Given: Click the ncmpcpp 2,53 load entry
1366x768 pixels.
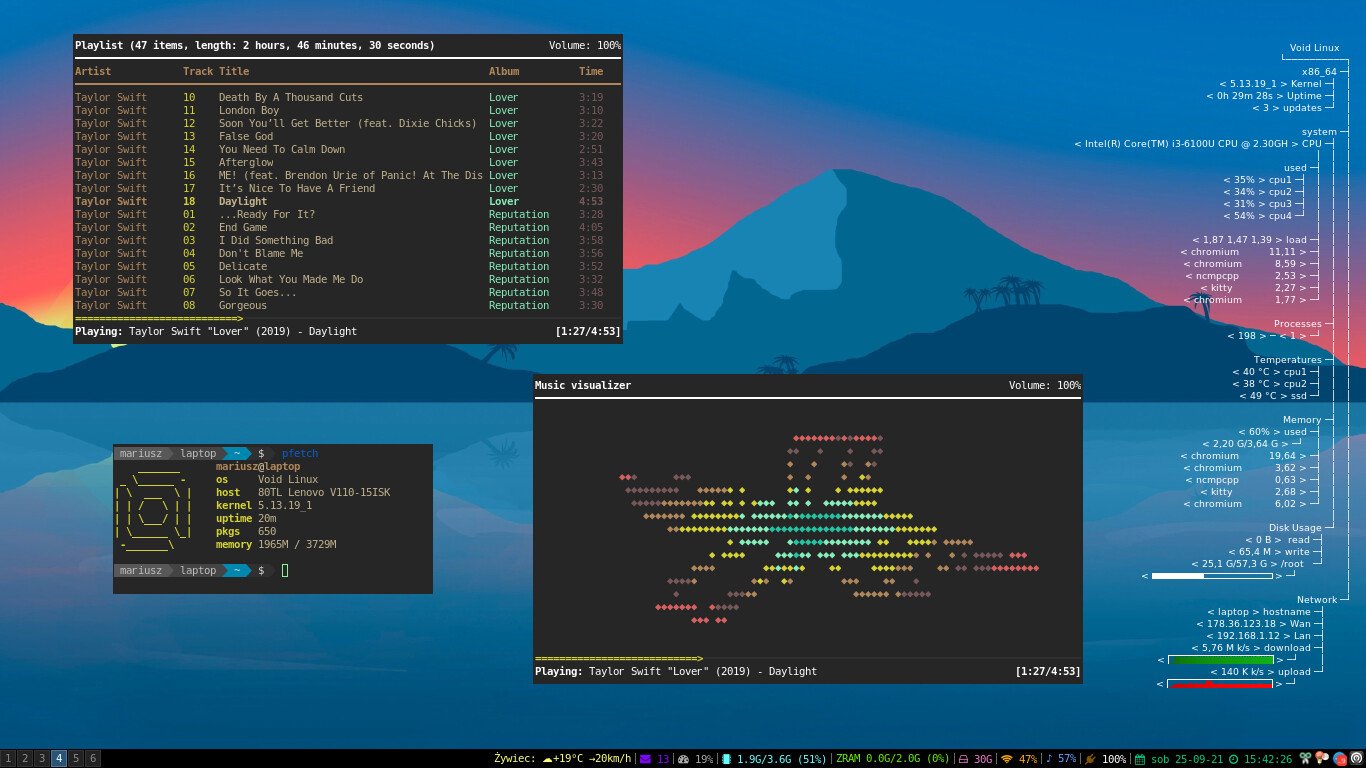Looking at the screenshot, I should (x=1246, y=276).
